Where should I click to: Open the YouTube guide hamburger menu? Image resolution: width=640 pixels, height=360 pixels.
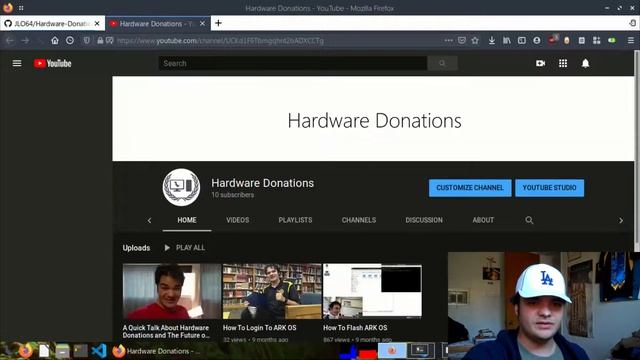tap(17, 63)
